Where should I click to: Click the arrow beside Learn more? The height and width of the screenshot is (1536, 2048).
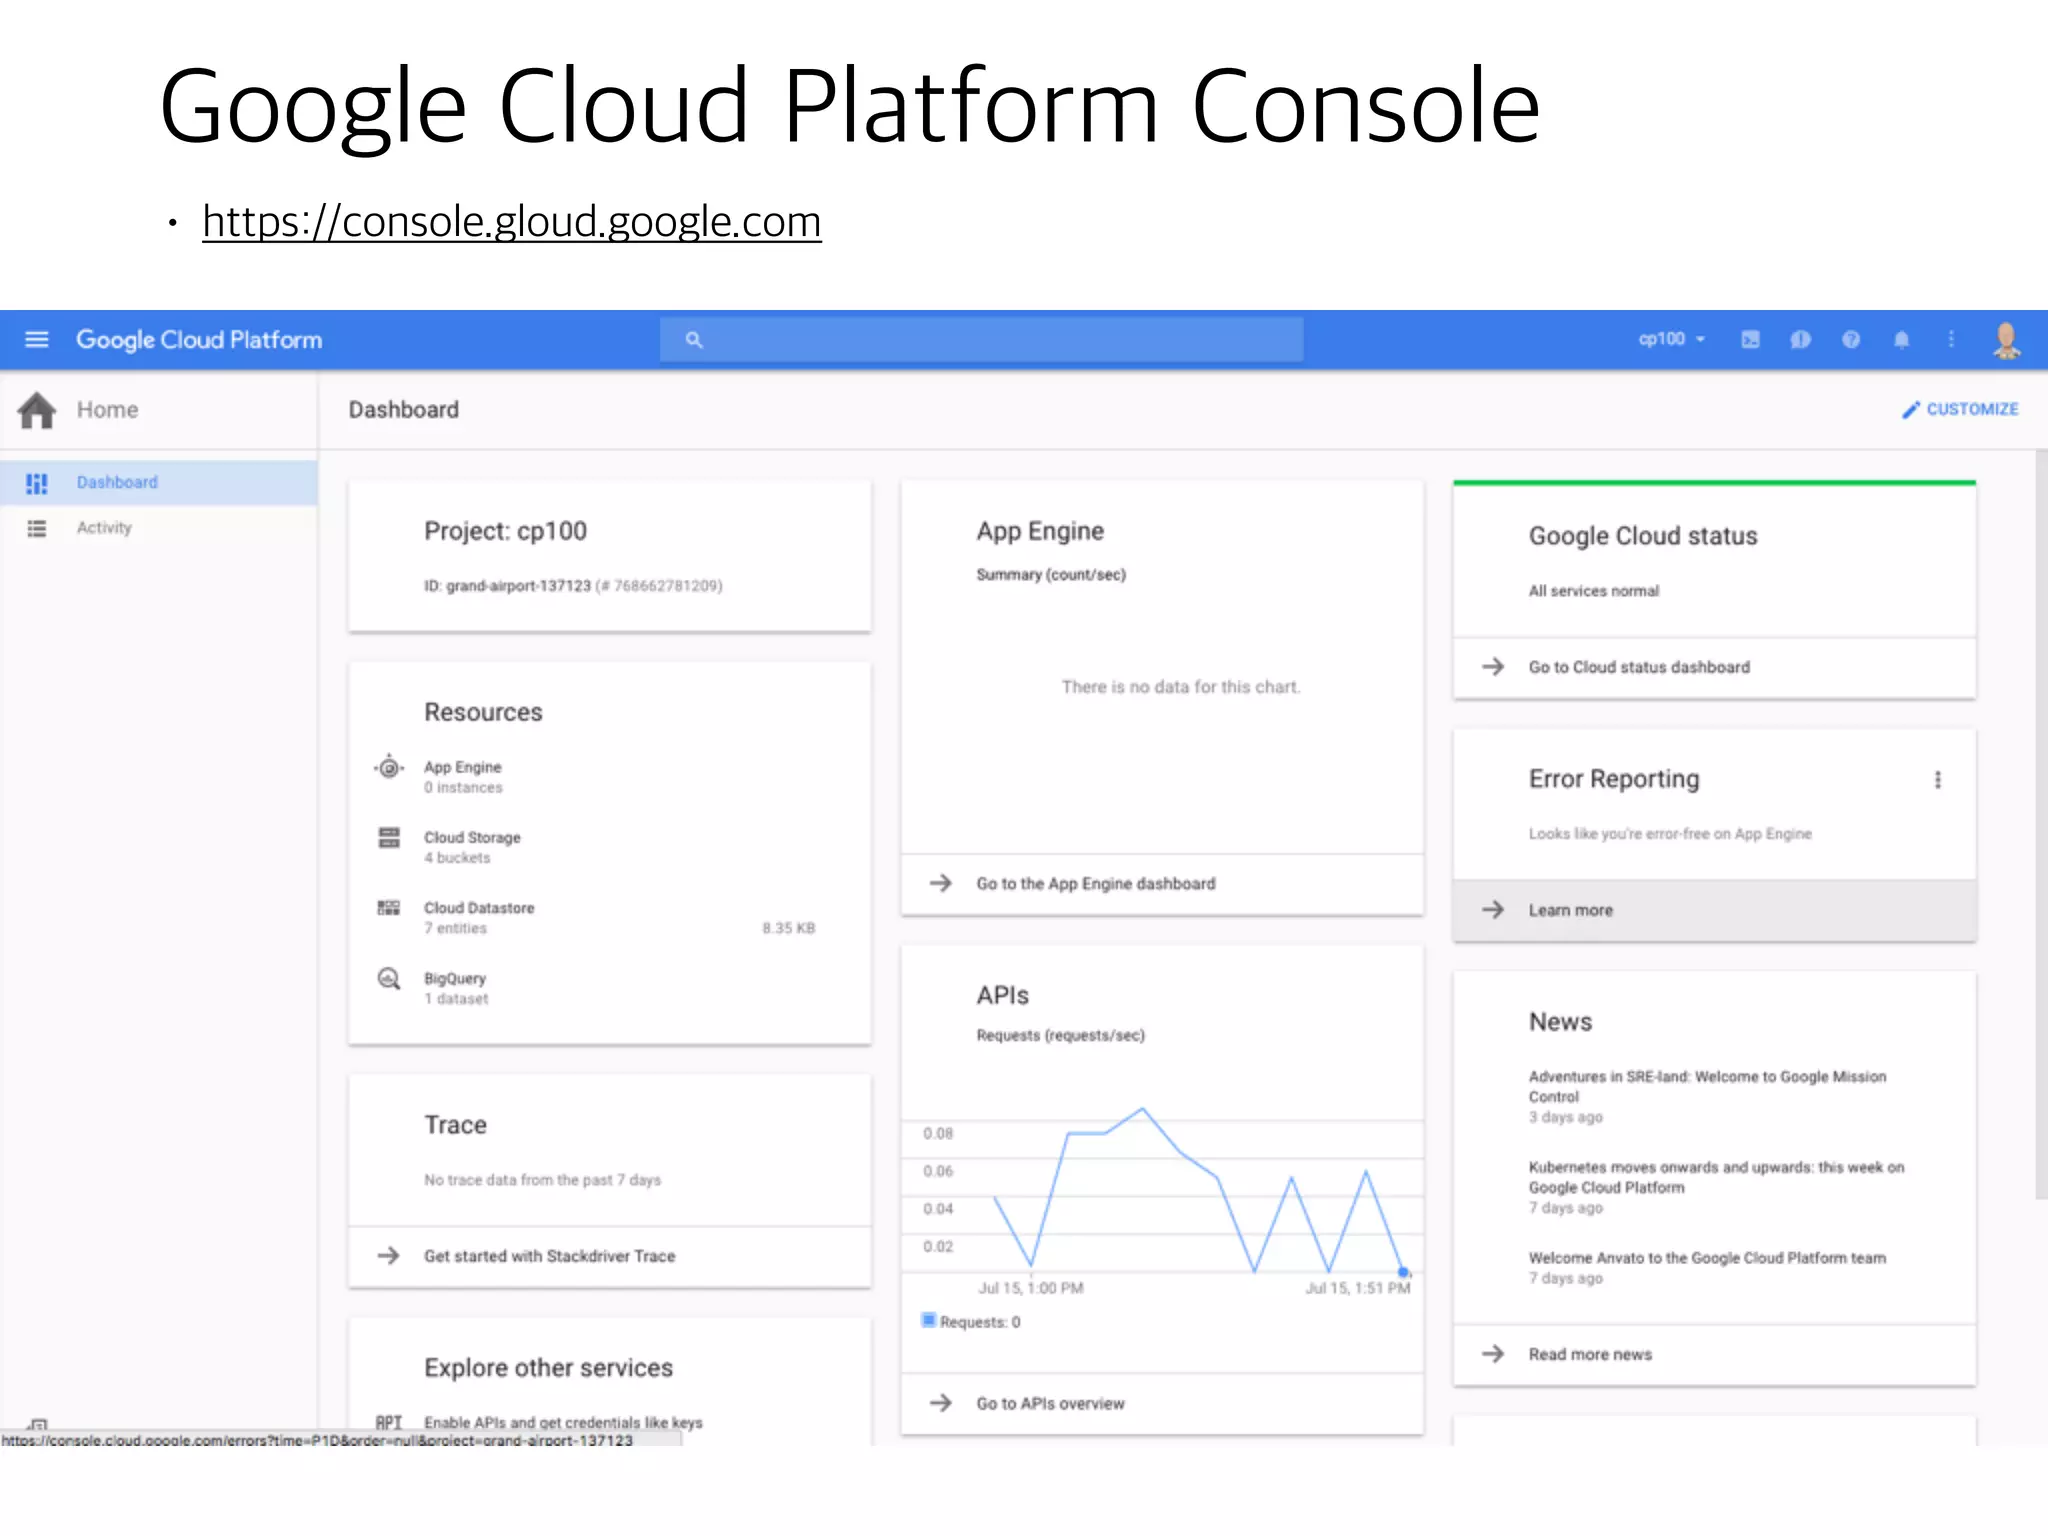pos(1493,909)
